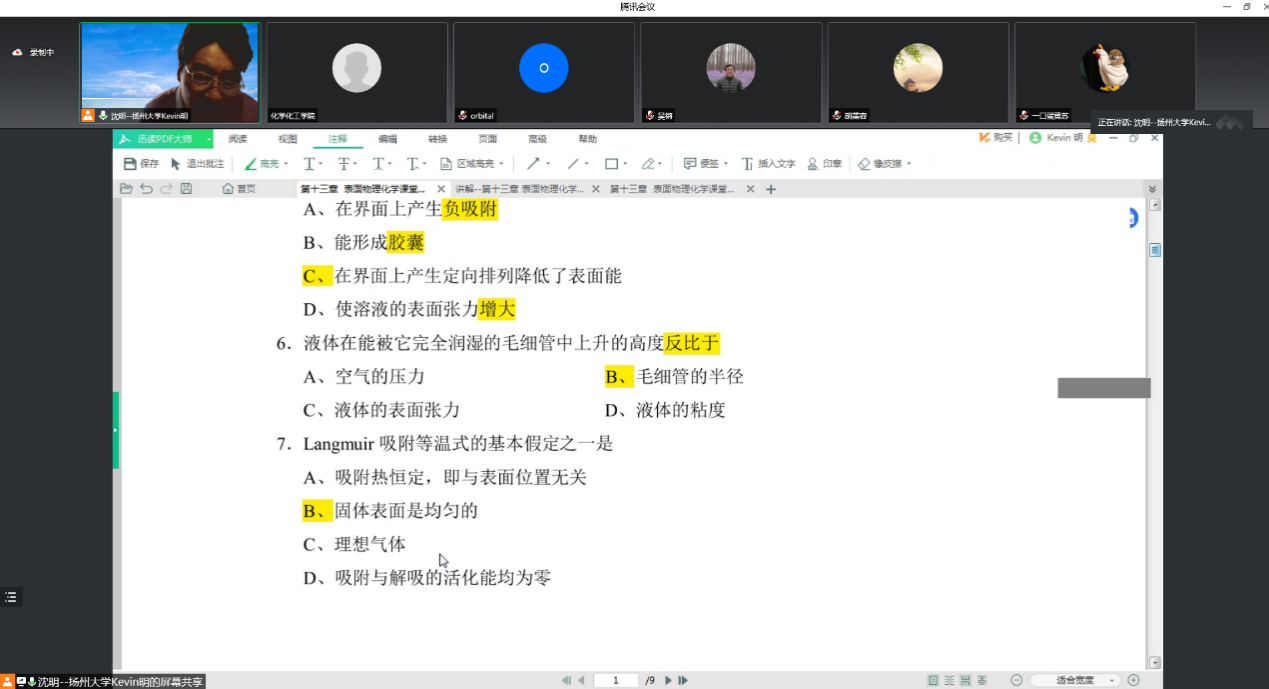1269x689 pixels.
Task: Switch to the 讲解--第十三章 document tab
Action: [518, 188]
